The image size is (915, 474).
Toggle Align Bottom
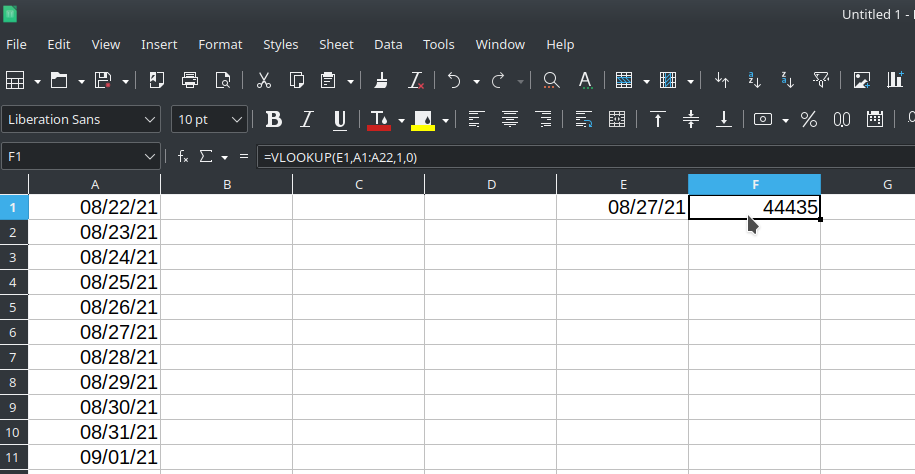point(724,119)
